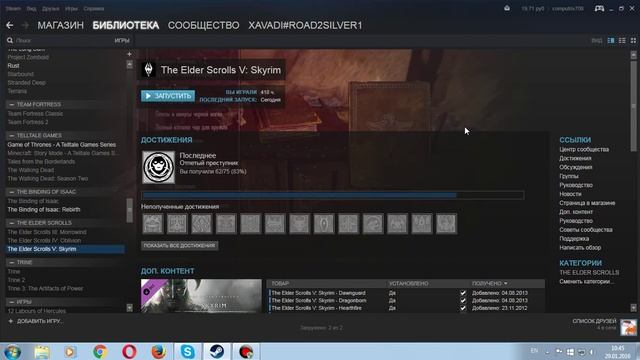Open the Справка menu
The height and width of the screenshot is (360, 640).
pyautogui.click(x=93, y=8)
